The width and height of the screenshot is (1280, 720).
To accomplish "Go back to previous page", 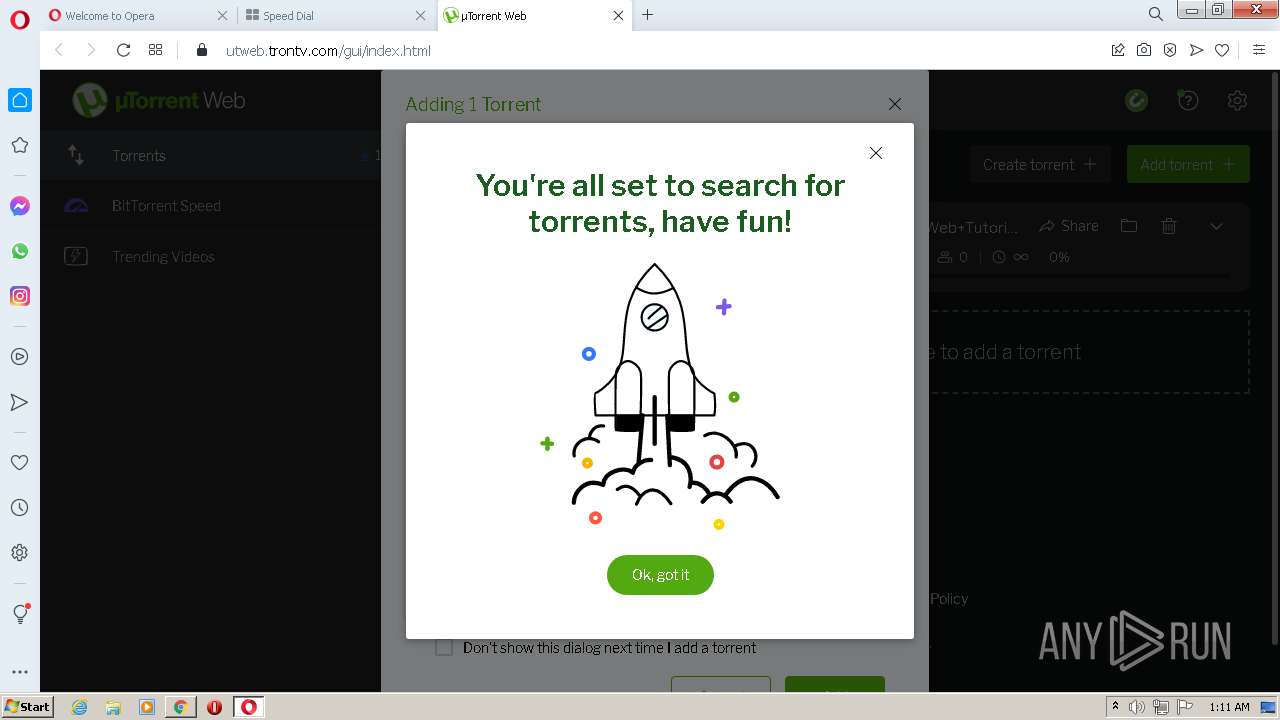I will 59,50.
